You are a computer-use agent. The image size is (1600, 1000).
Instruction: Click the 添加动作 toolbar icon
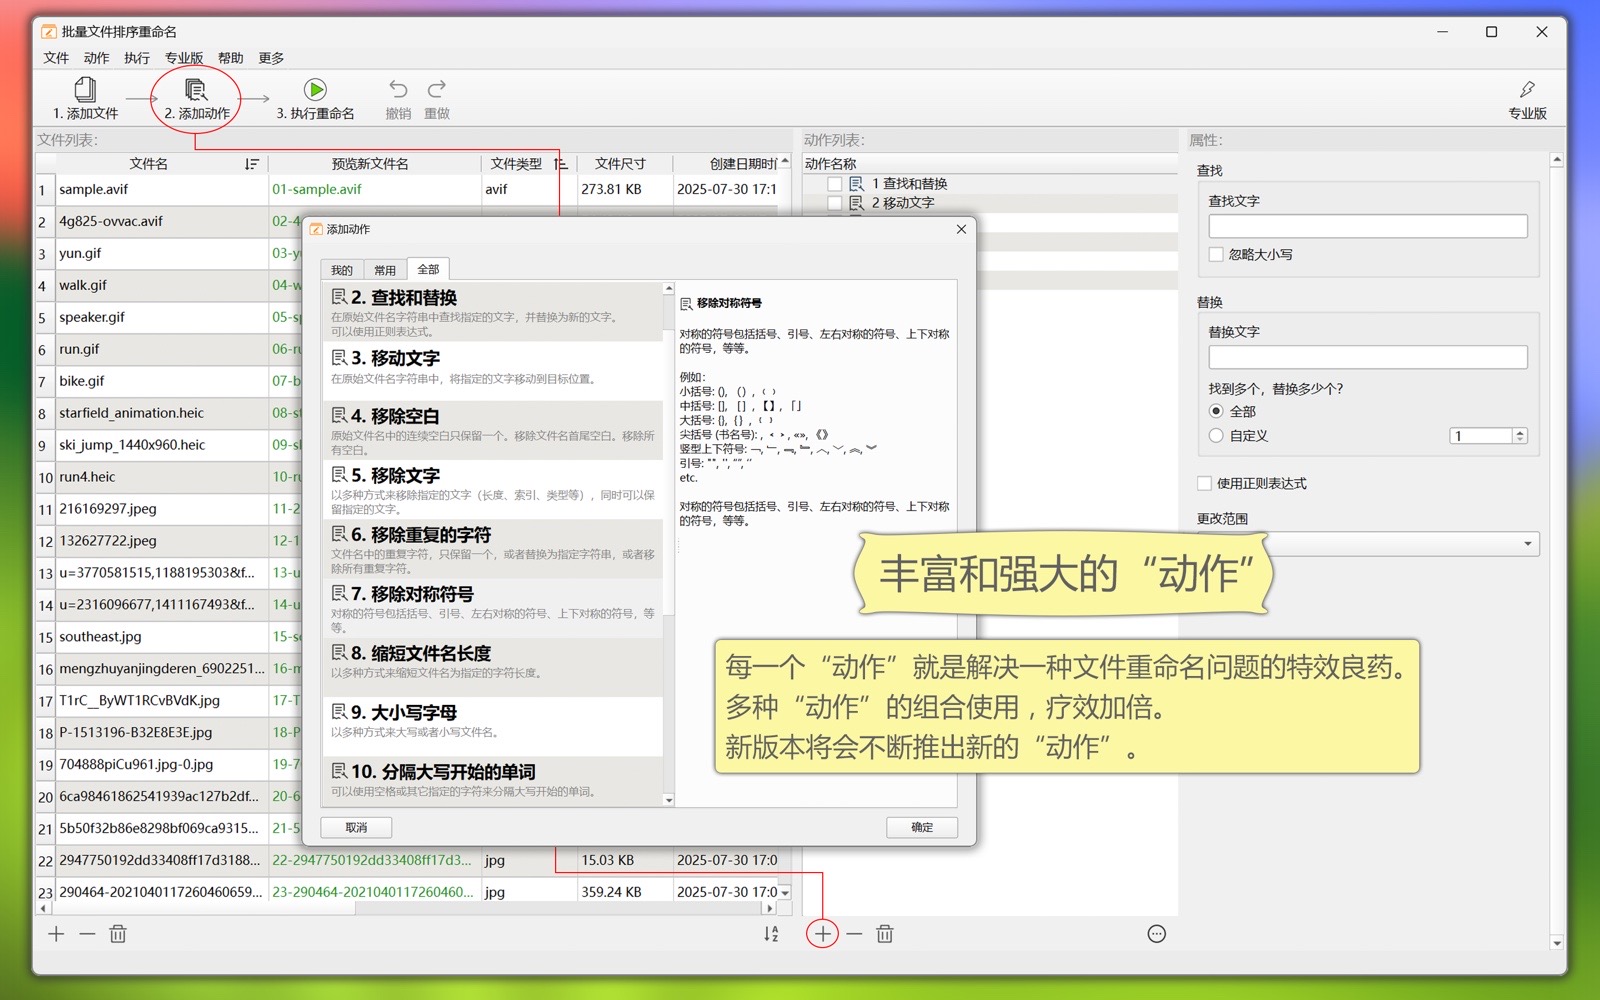196,90
